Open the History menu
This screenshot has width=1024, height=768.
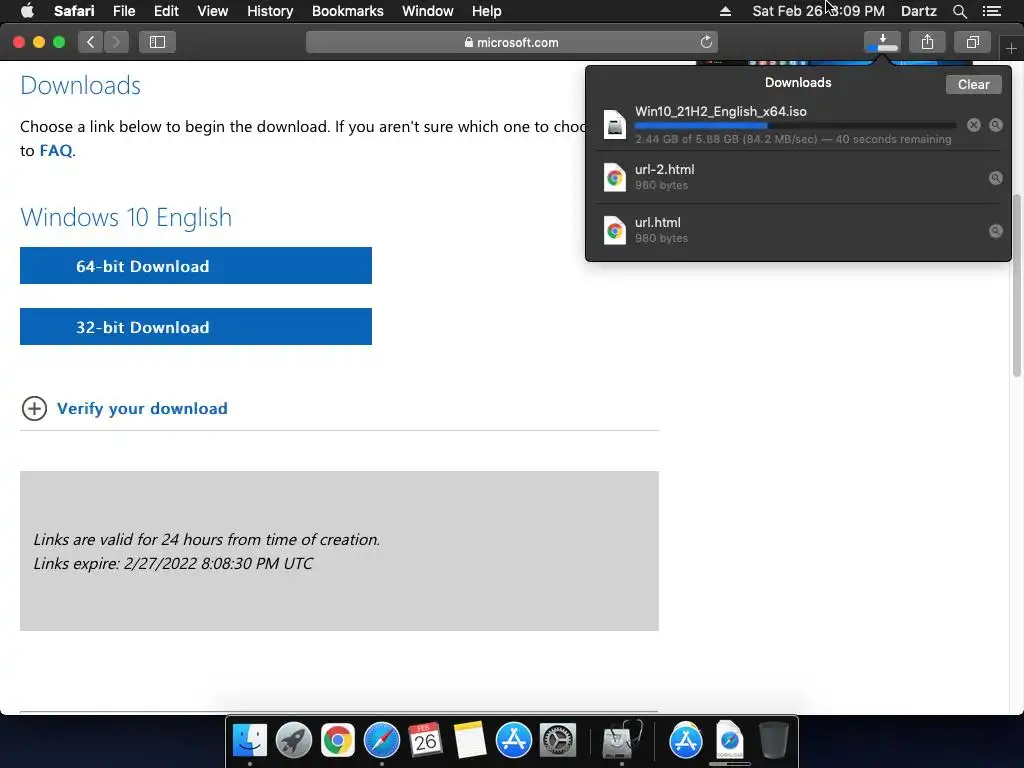point(270,11)
